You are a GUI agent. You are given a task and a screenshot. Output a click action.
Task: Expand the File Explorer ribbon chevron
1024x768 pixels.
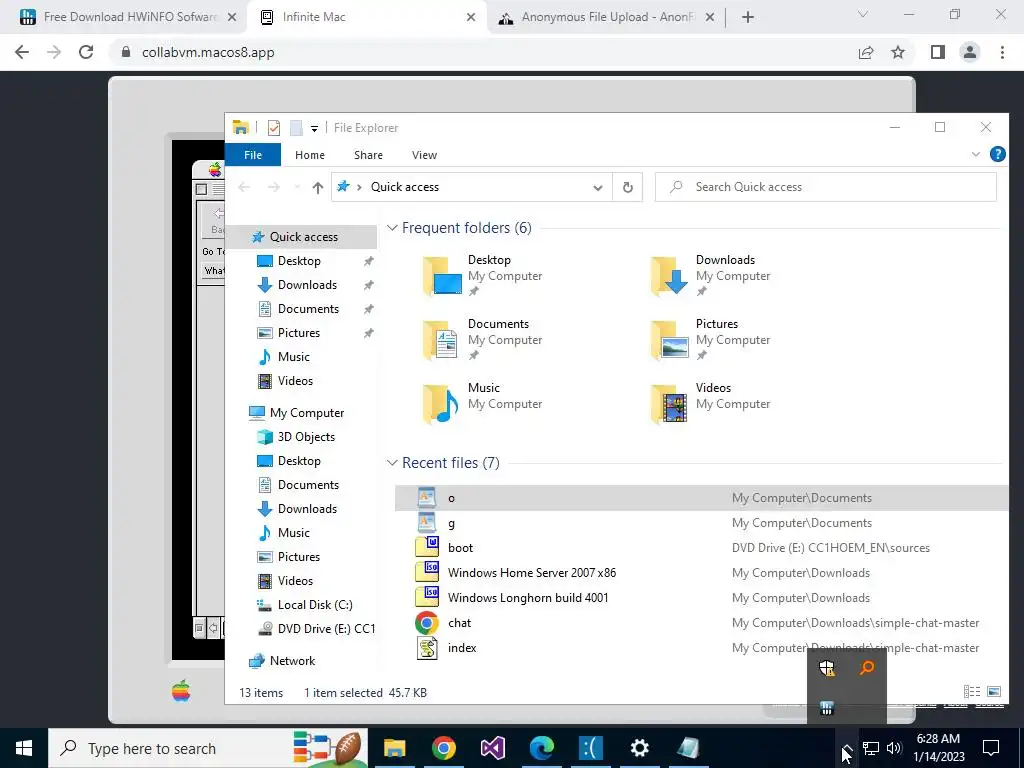(x=976, y=154)
